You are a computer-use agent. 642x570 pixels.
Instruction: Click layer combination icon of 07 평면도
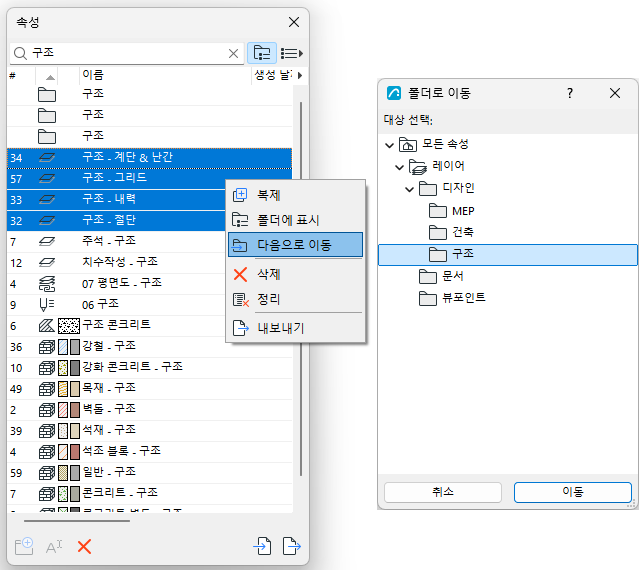pos(47,284)
